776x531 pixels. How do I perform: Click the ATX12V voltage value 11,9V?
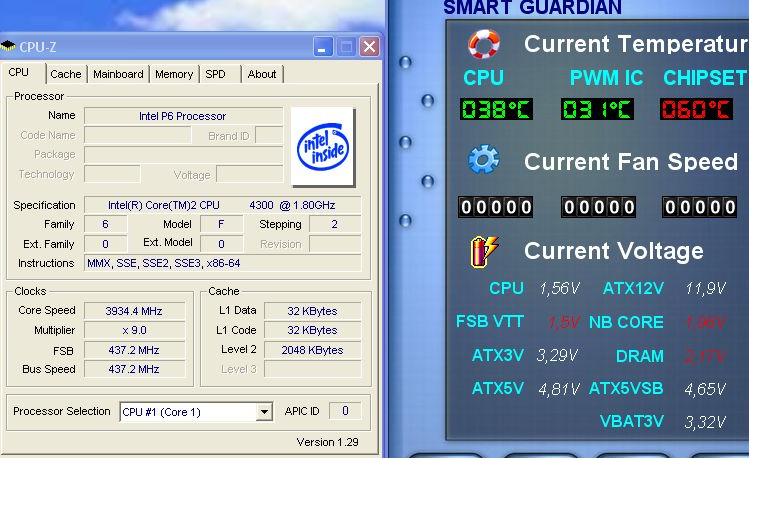(x=705, y=288)
